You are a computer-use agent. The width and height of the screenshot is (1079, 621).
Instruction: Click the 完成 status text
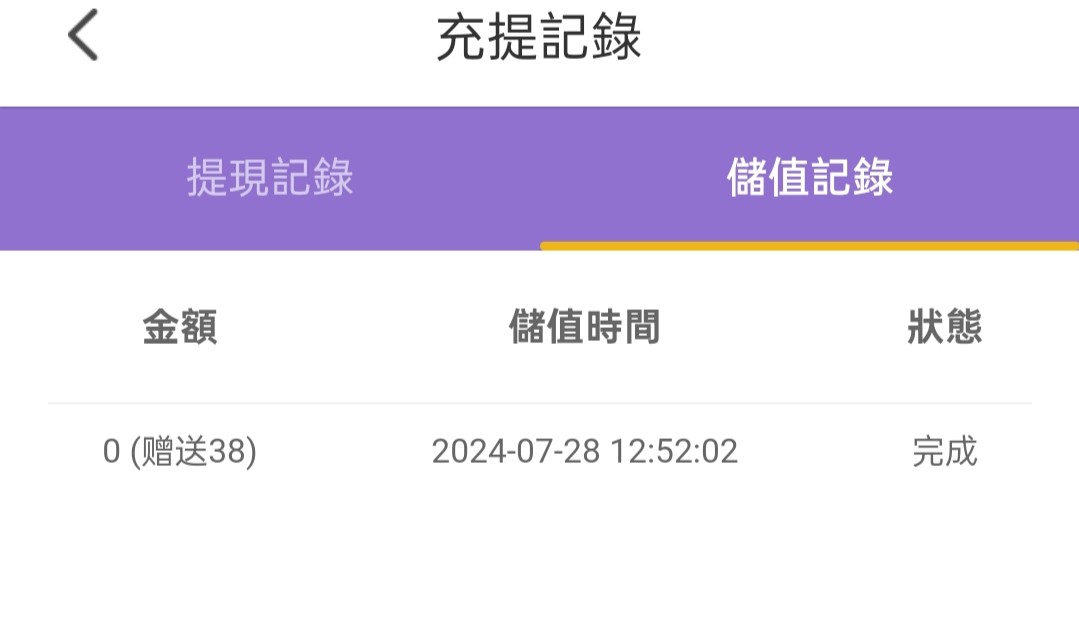tap(944, 452)
